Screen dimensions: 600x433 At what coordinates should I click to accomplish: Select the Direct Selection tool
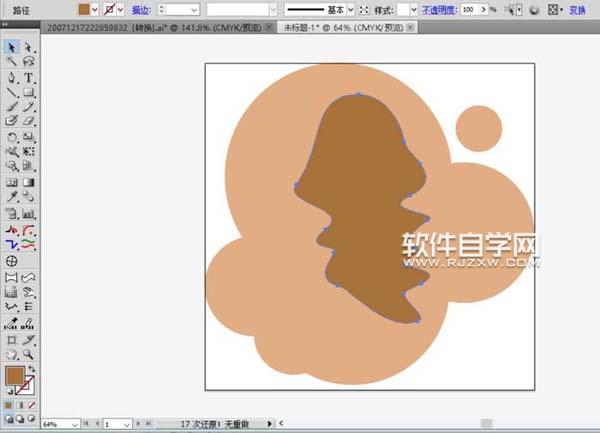[28, 47]
